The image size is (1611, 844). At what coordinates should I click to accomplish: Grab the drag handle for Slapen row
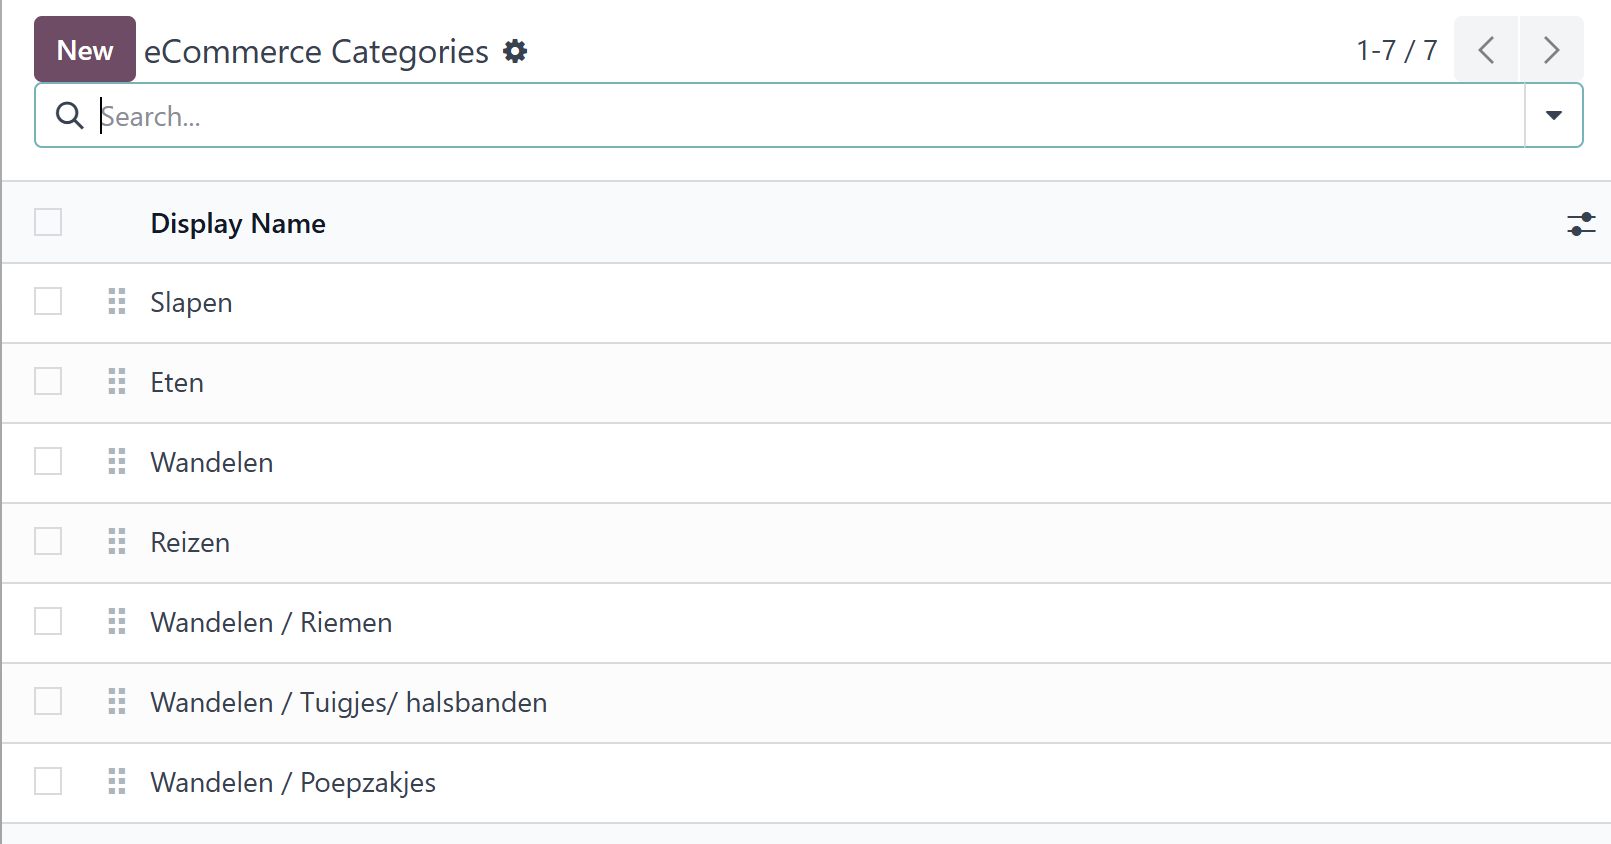coord(117,301)
